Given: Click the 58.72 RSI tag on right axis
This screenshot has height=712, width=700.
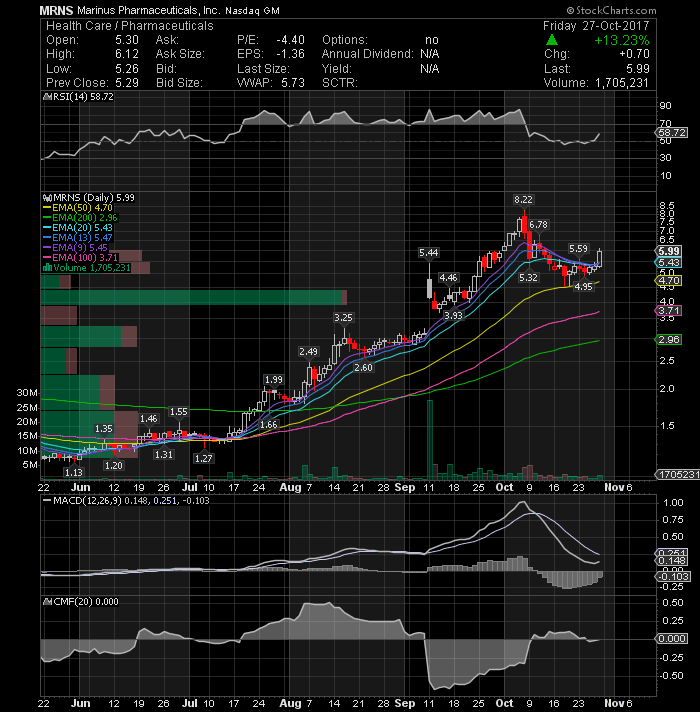Looking at the screenshot, I should pos(672,133).
